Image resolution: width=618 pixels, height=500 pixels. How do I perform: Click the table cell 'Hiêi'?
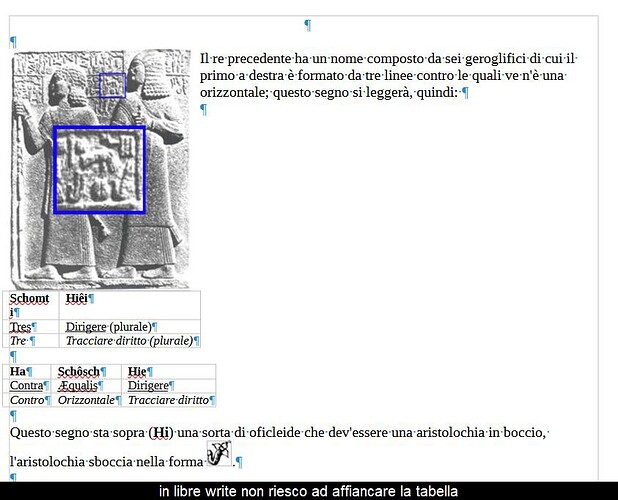(x=130, y=305)
